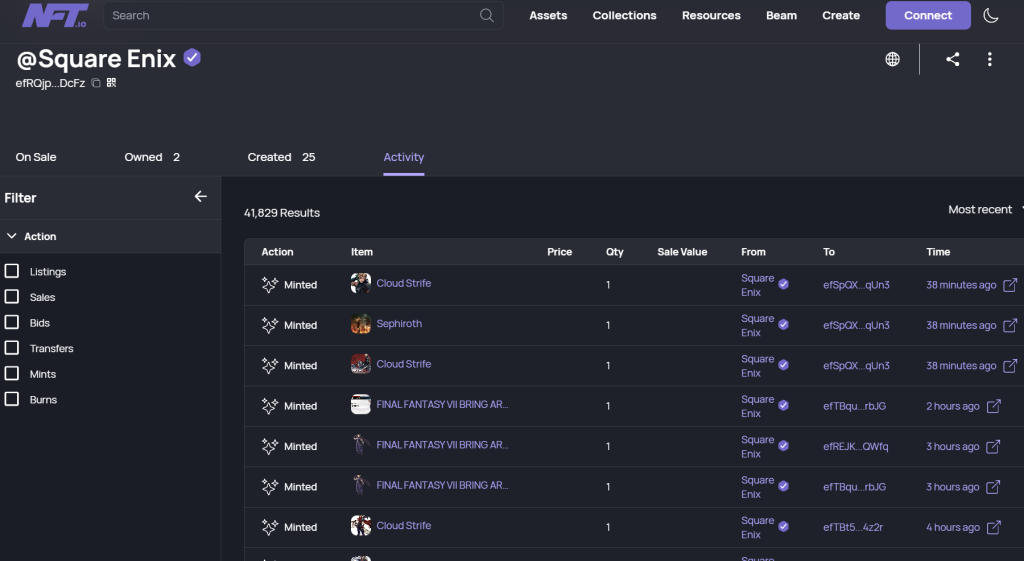Open the Assets menu

click(x=548, y=16)
